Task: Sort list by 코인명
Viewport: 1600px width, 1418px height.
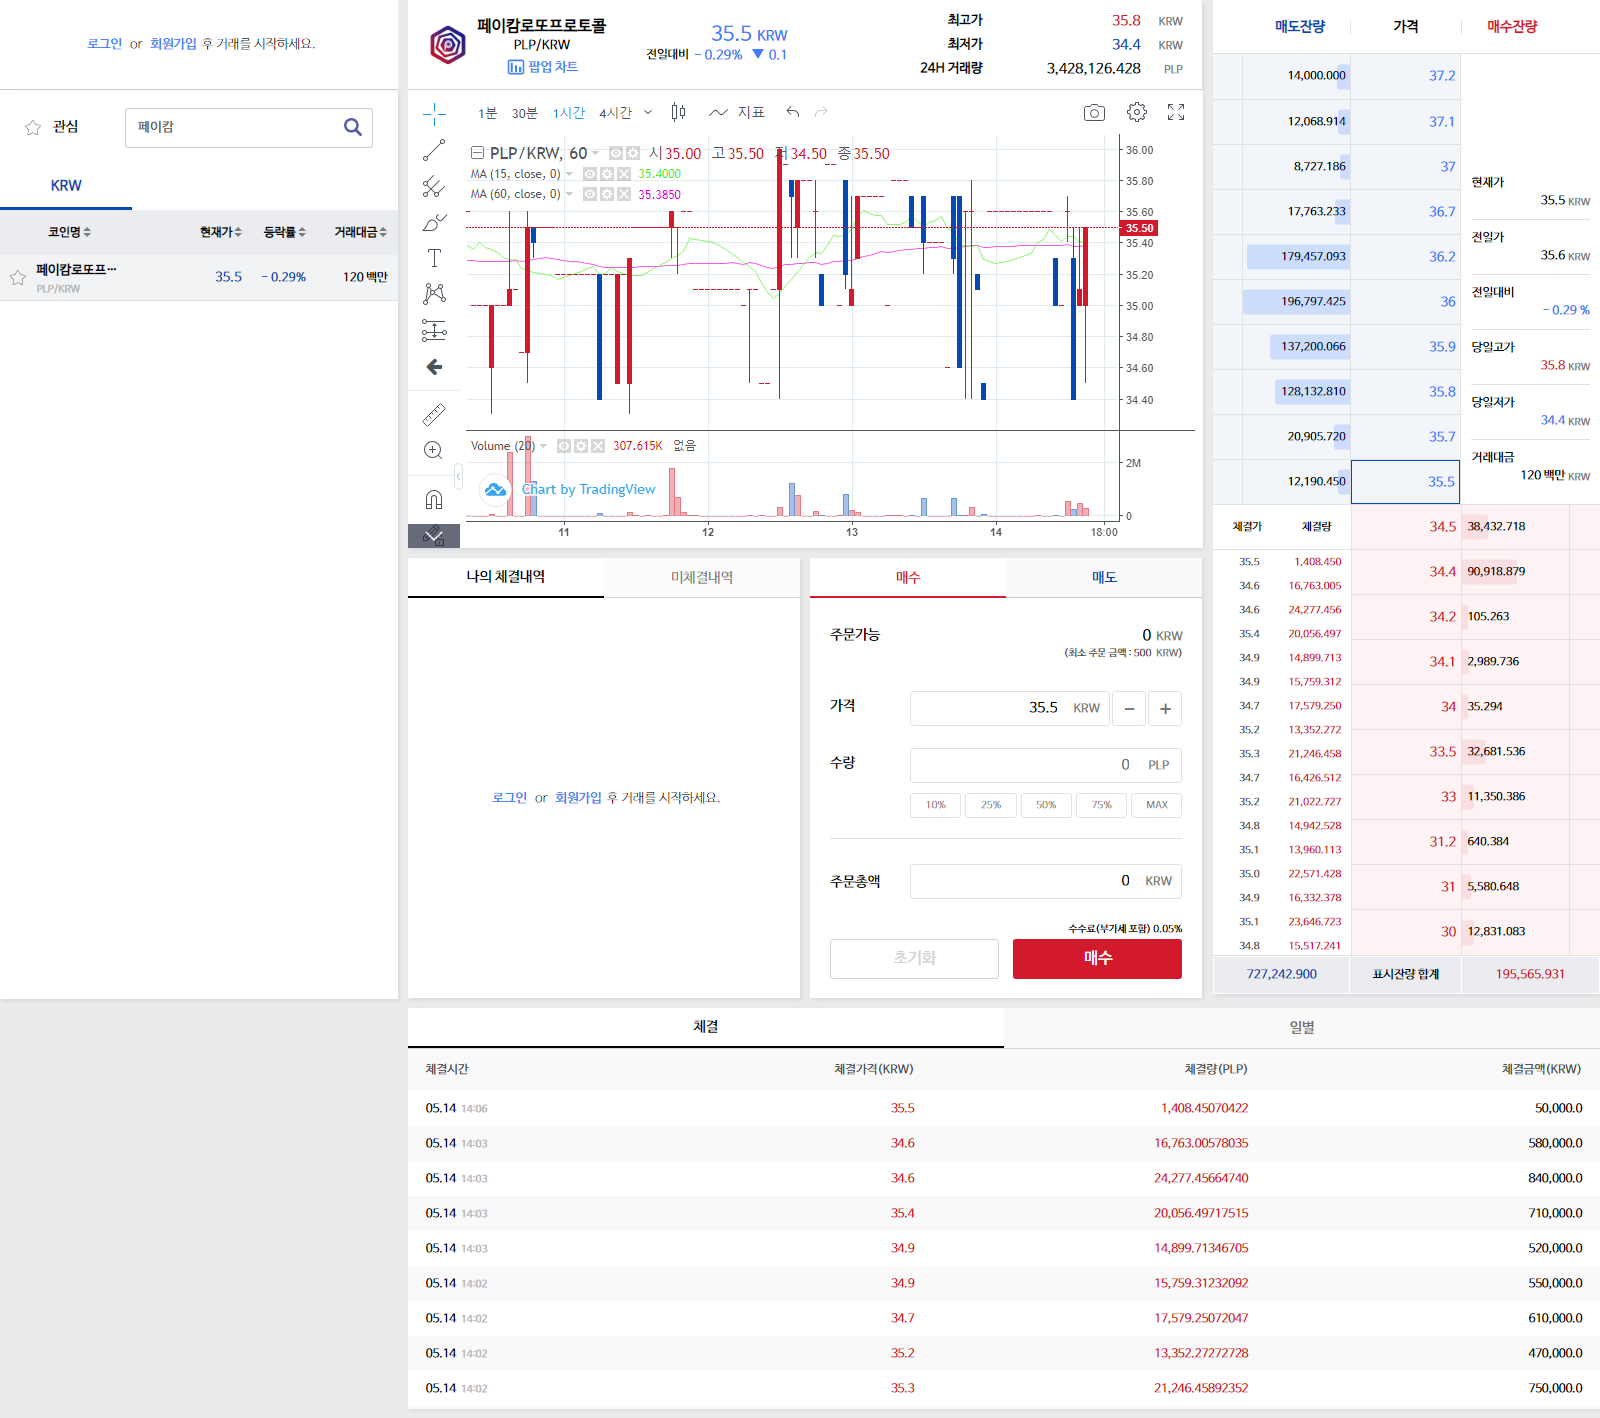Action: tap(70, 232)
